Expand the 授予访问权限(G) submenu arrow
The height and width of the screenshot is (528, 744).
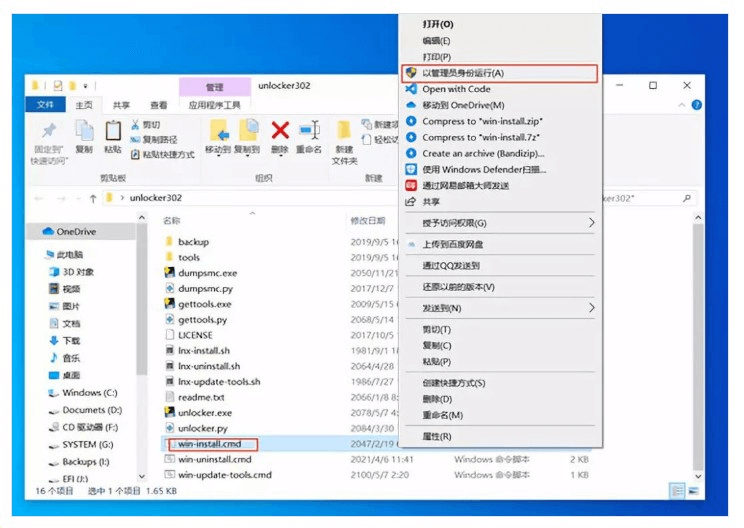coord(591,222)
